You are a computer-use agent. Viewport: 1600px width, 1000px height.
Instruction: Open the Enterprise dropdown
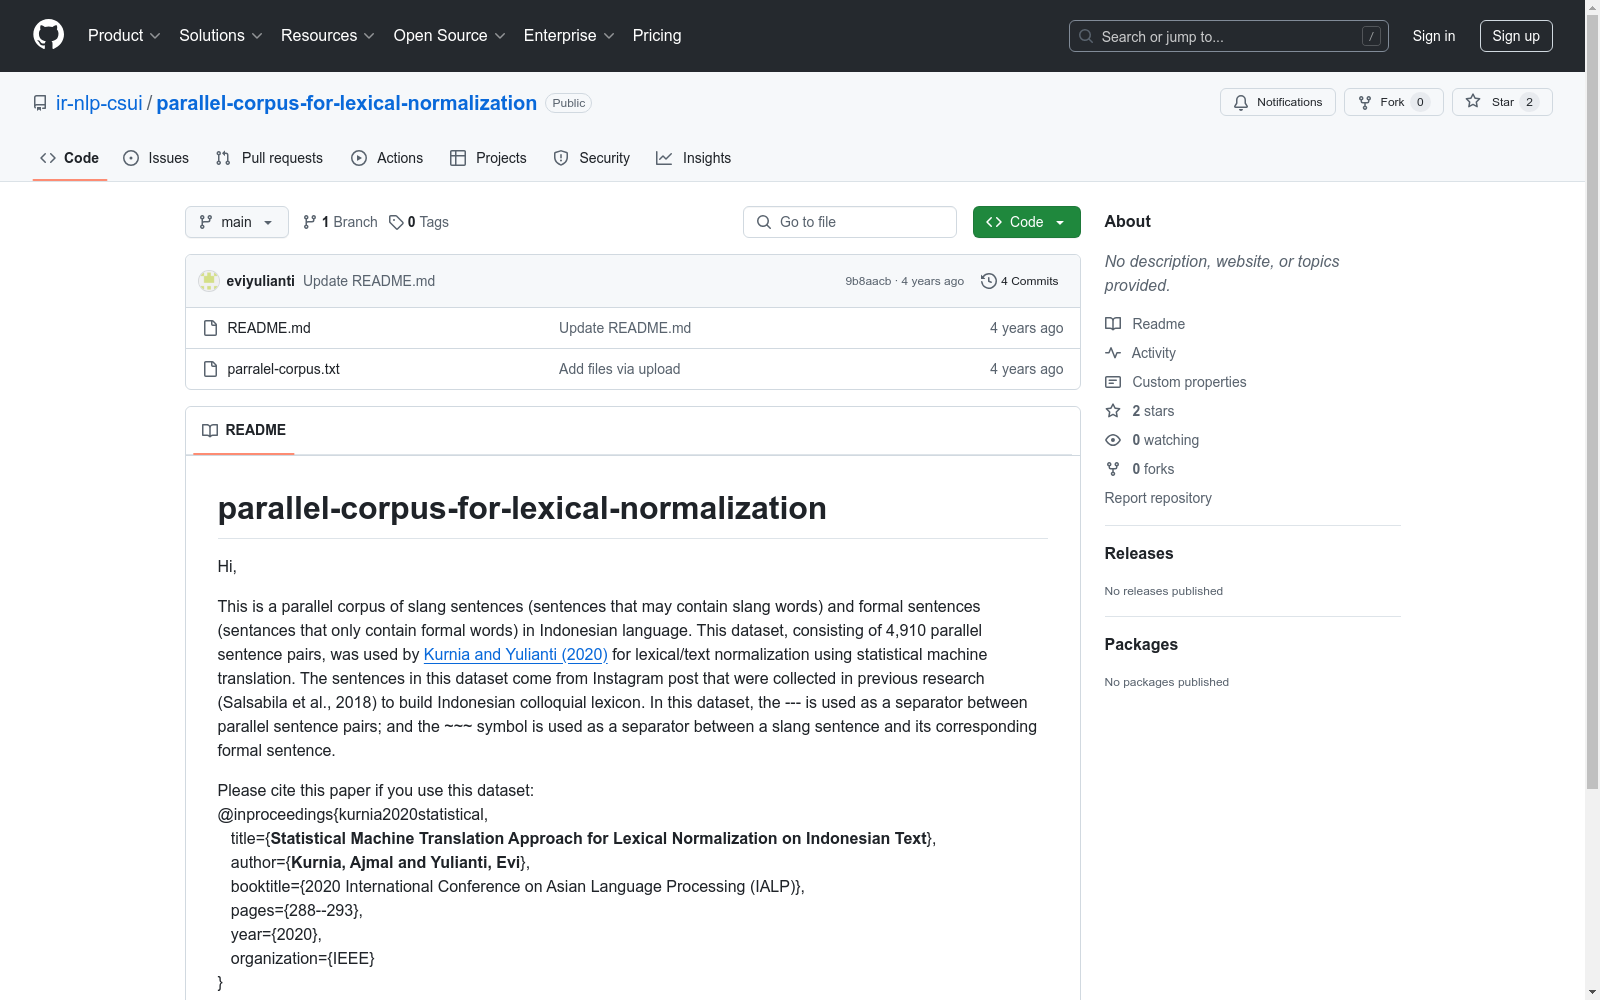[x=569, y=35]
